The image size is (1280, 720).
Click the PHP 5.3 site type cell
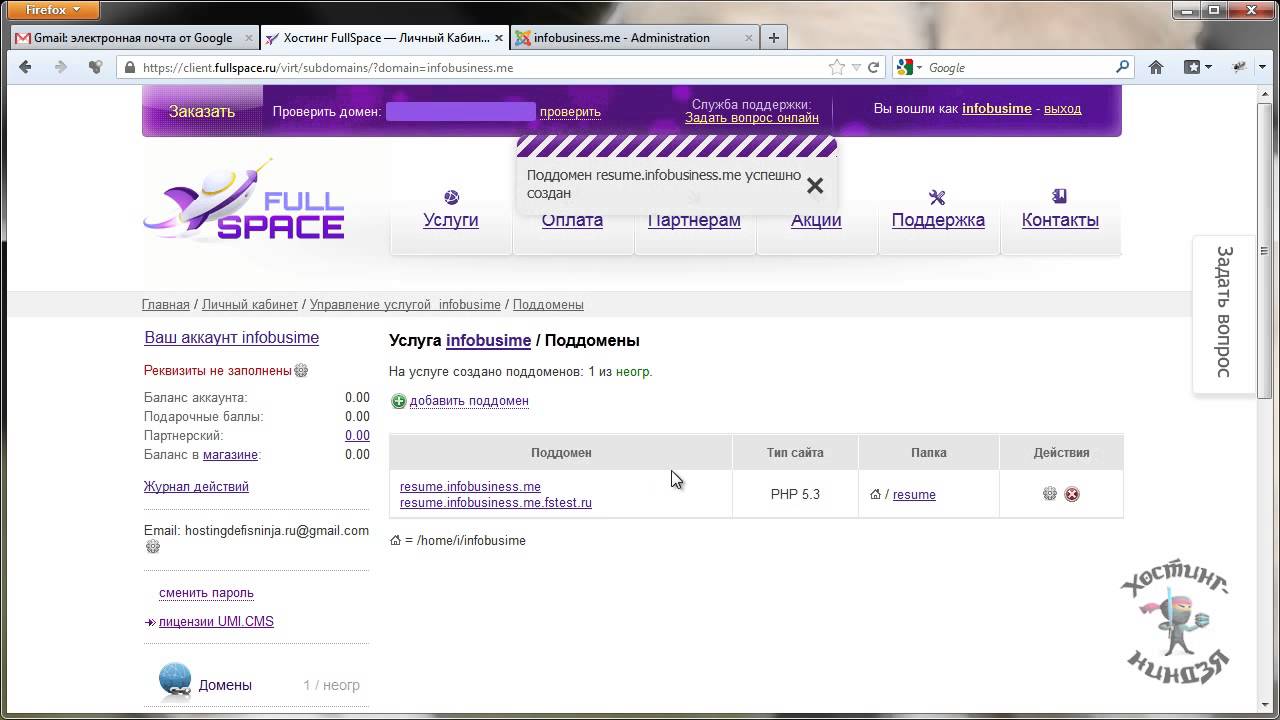tap(795, 494)
